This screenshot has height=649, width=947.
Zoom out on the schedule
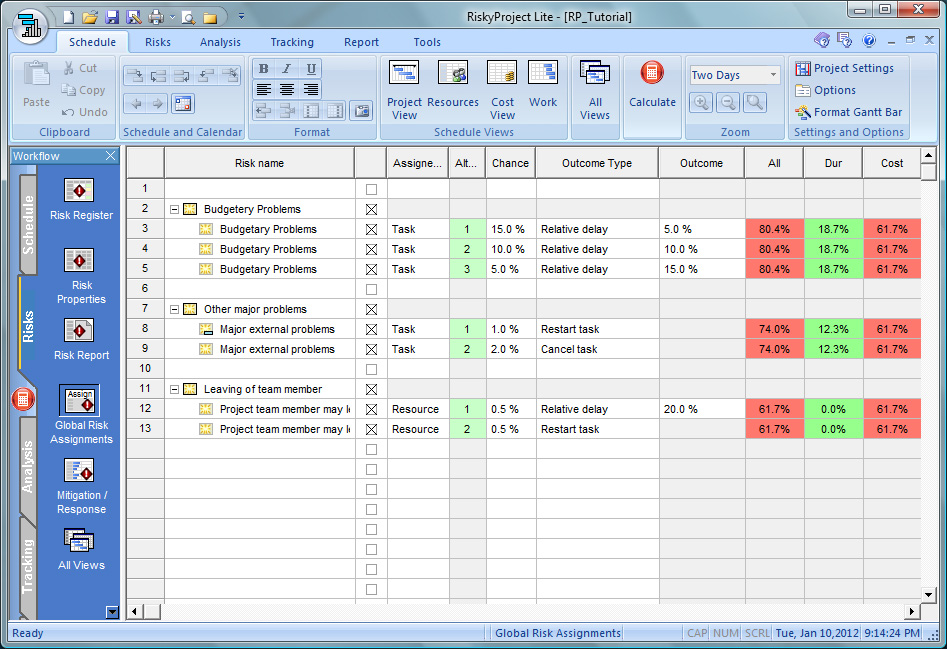[x=728, y=103]
